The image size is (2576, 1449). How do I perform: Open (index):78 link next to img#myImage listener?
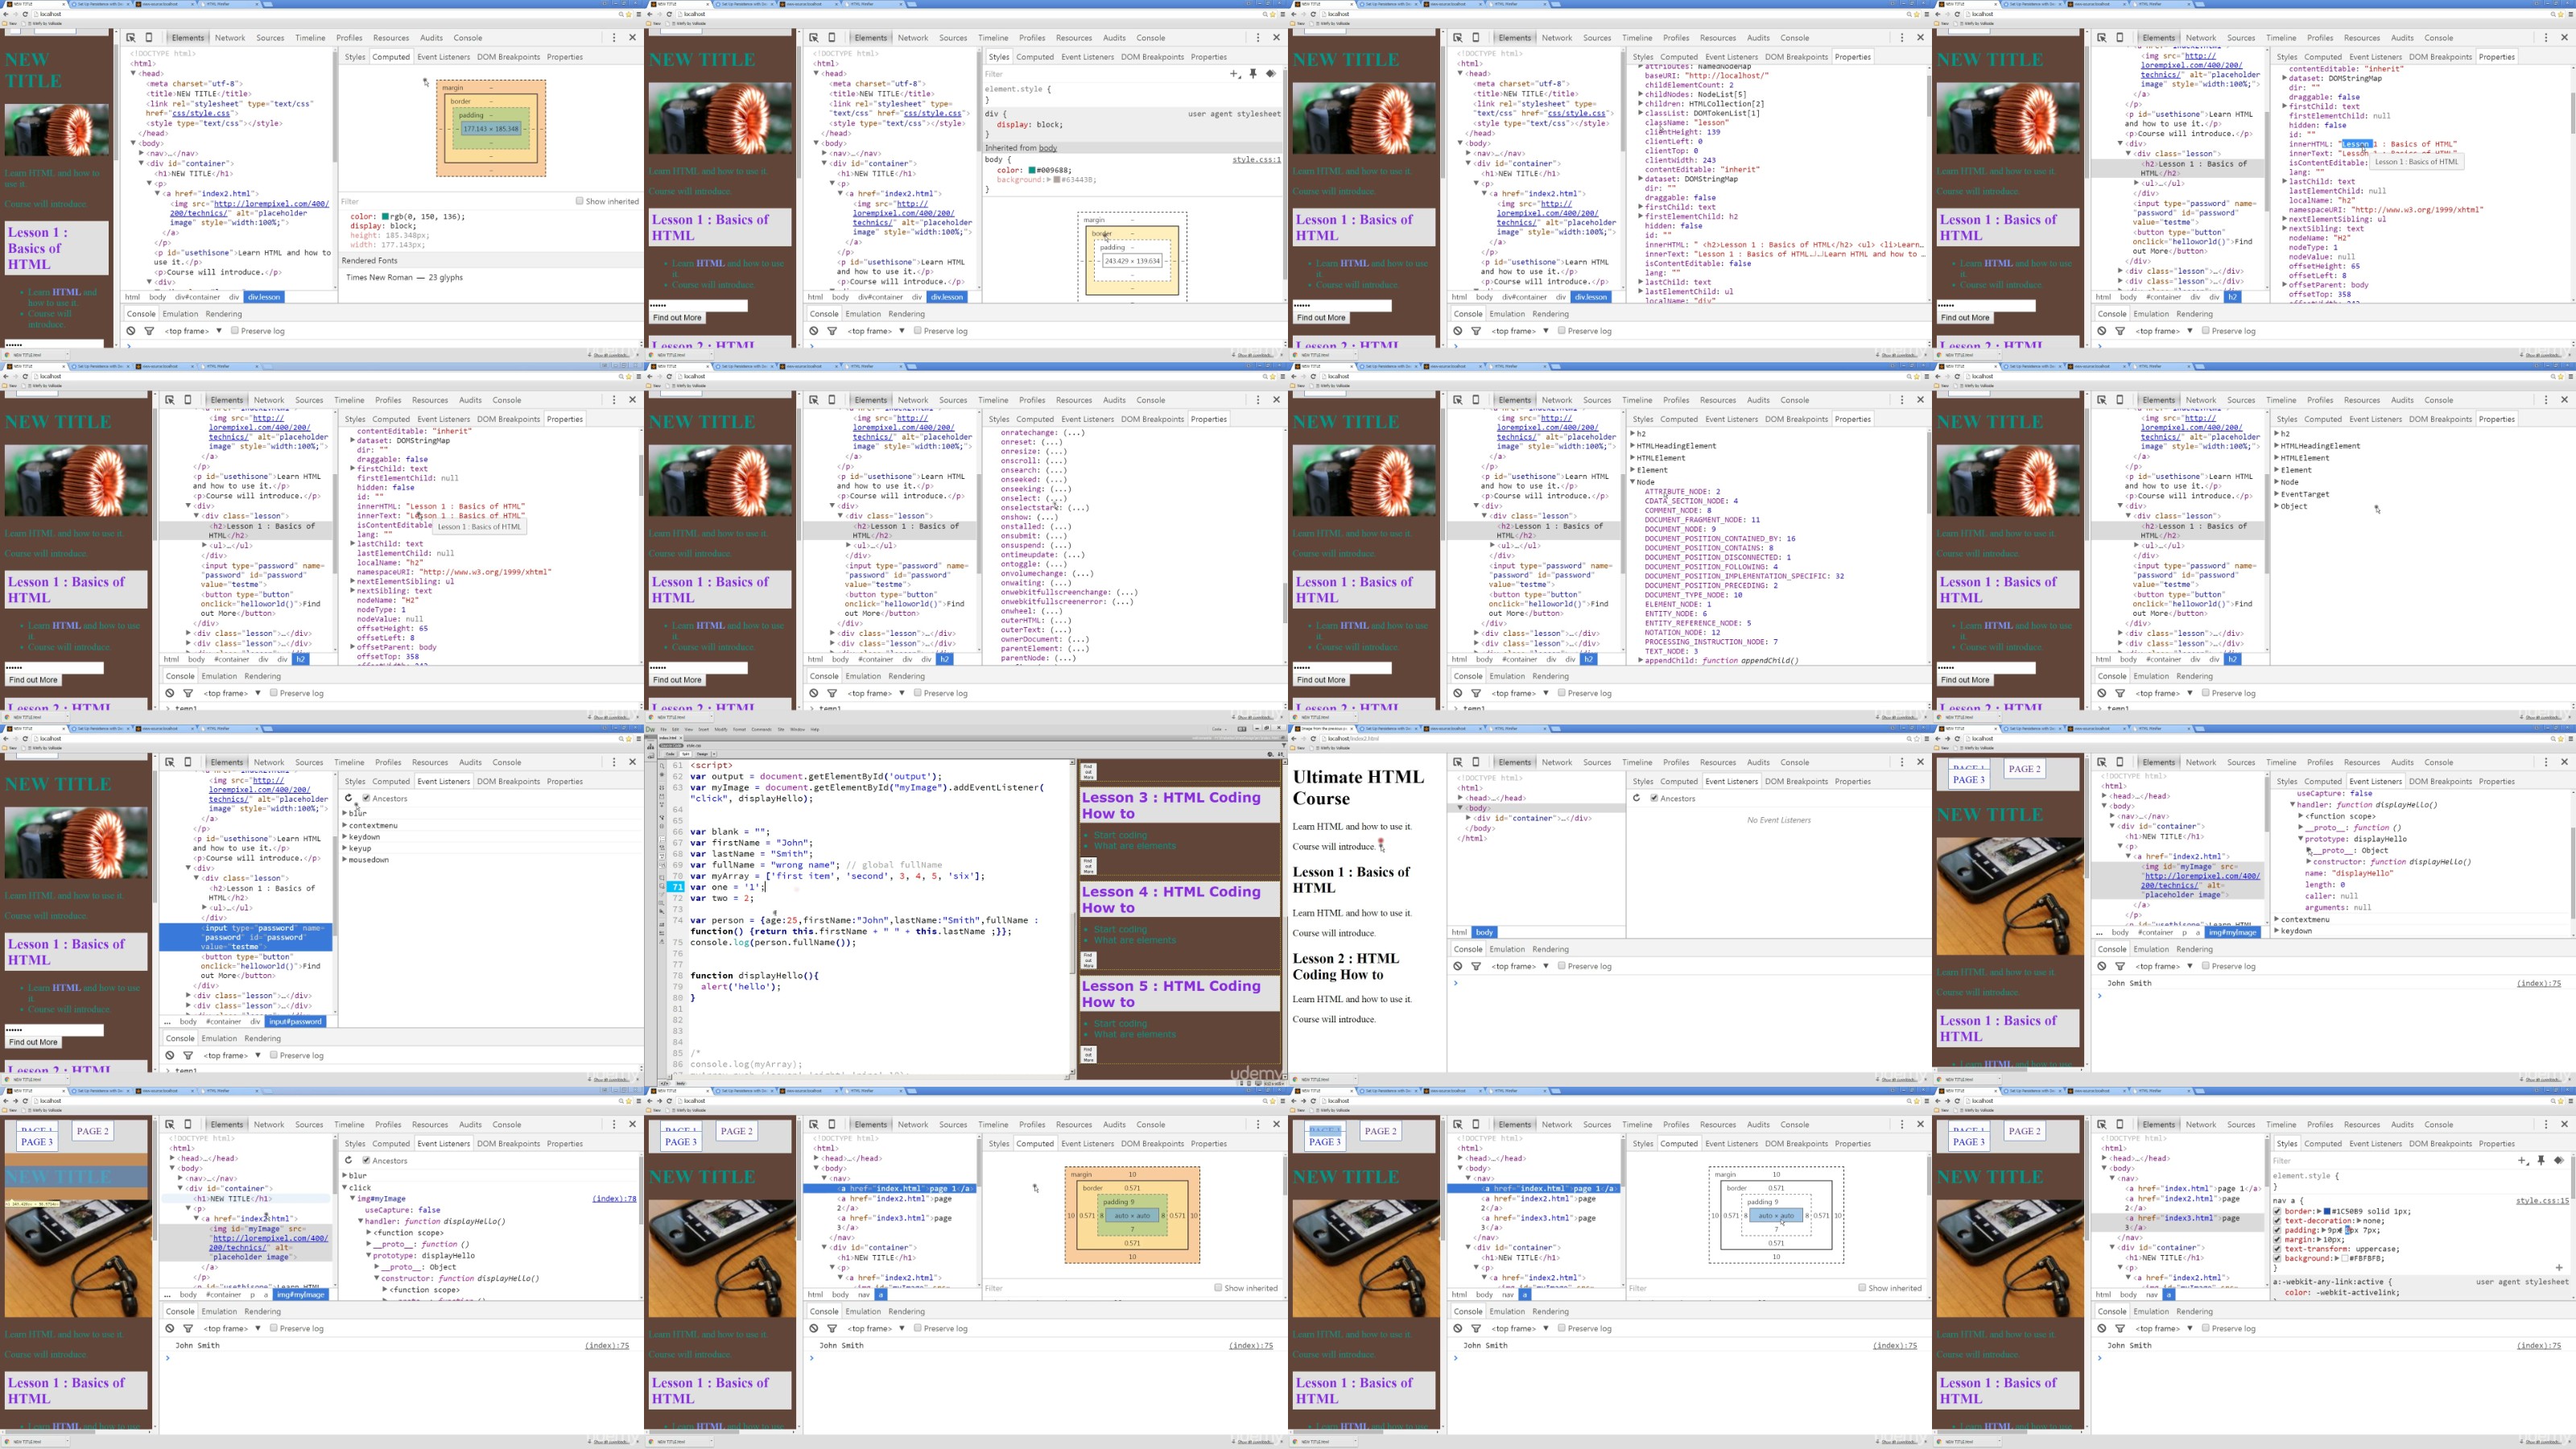click(x=614, y=1198)
